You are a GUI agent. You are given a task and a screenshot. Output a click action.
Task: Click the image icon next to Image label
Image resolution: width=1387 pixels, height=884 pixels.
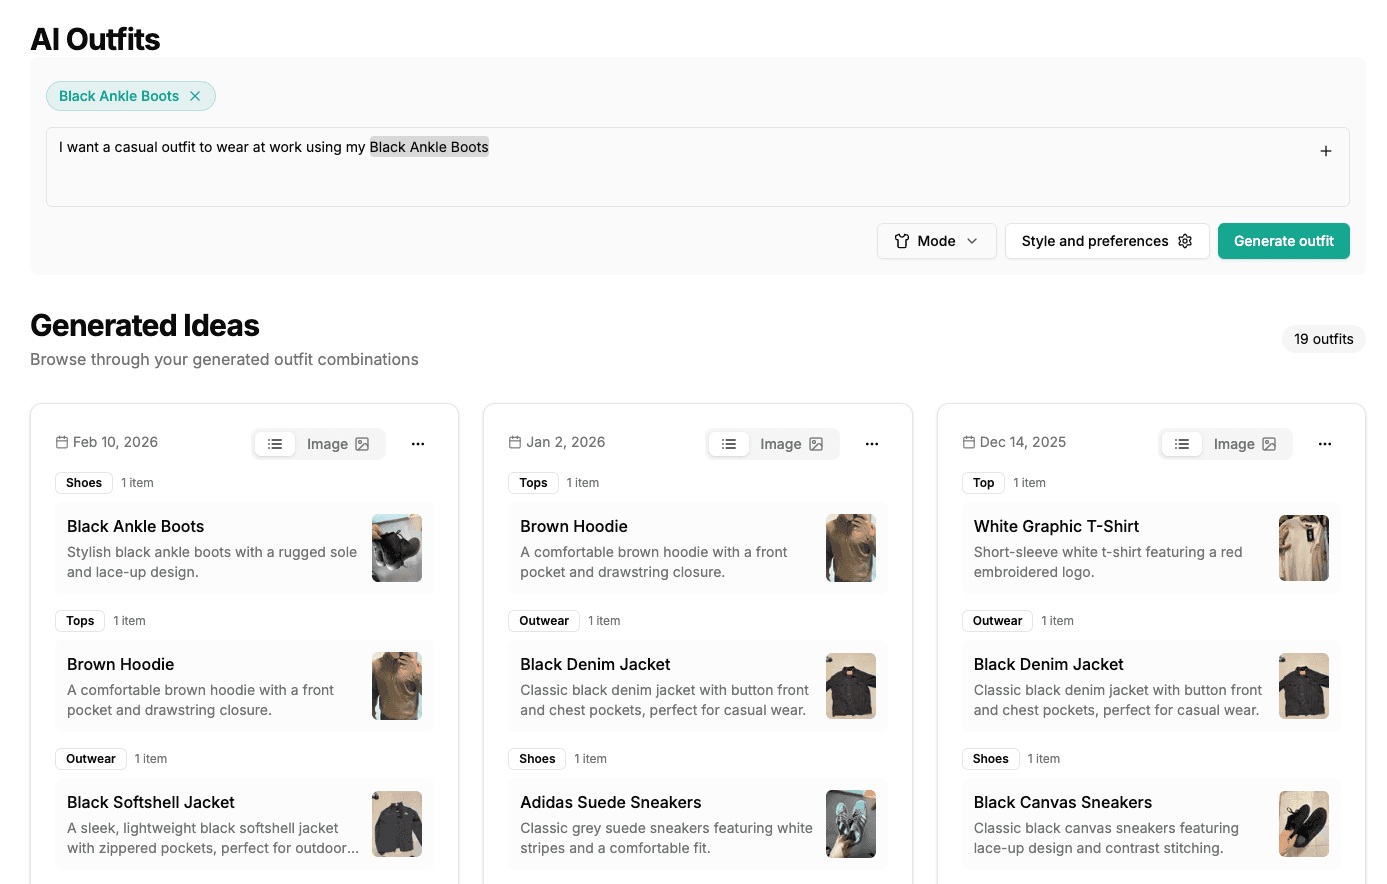(363, 443)
